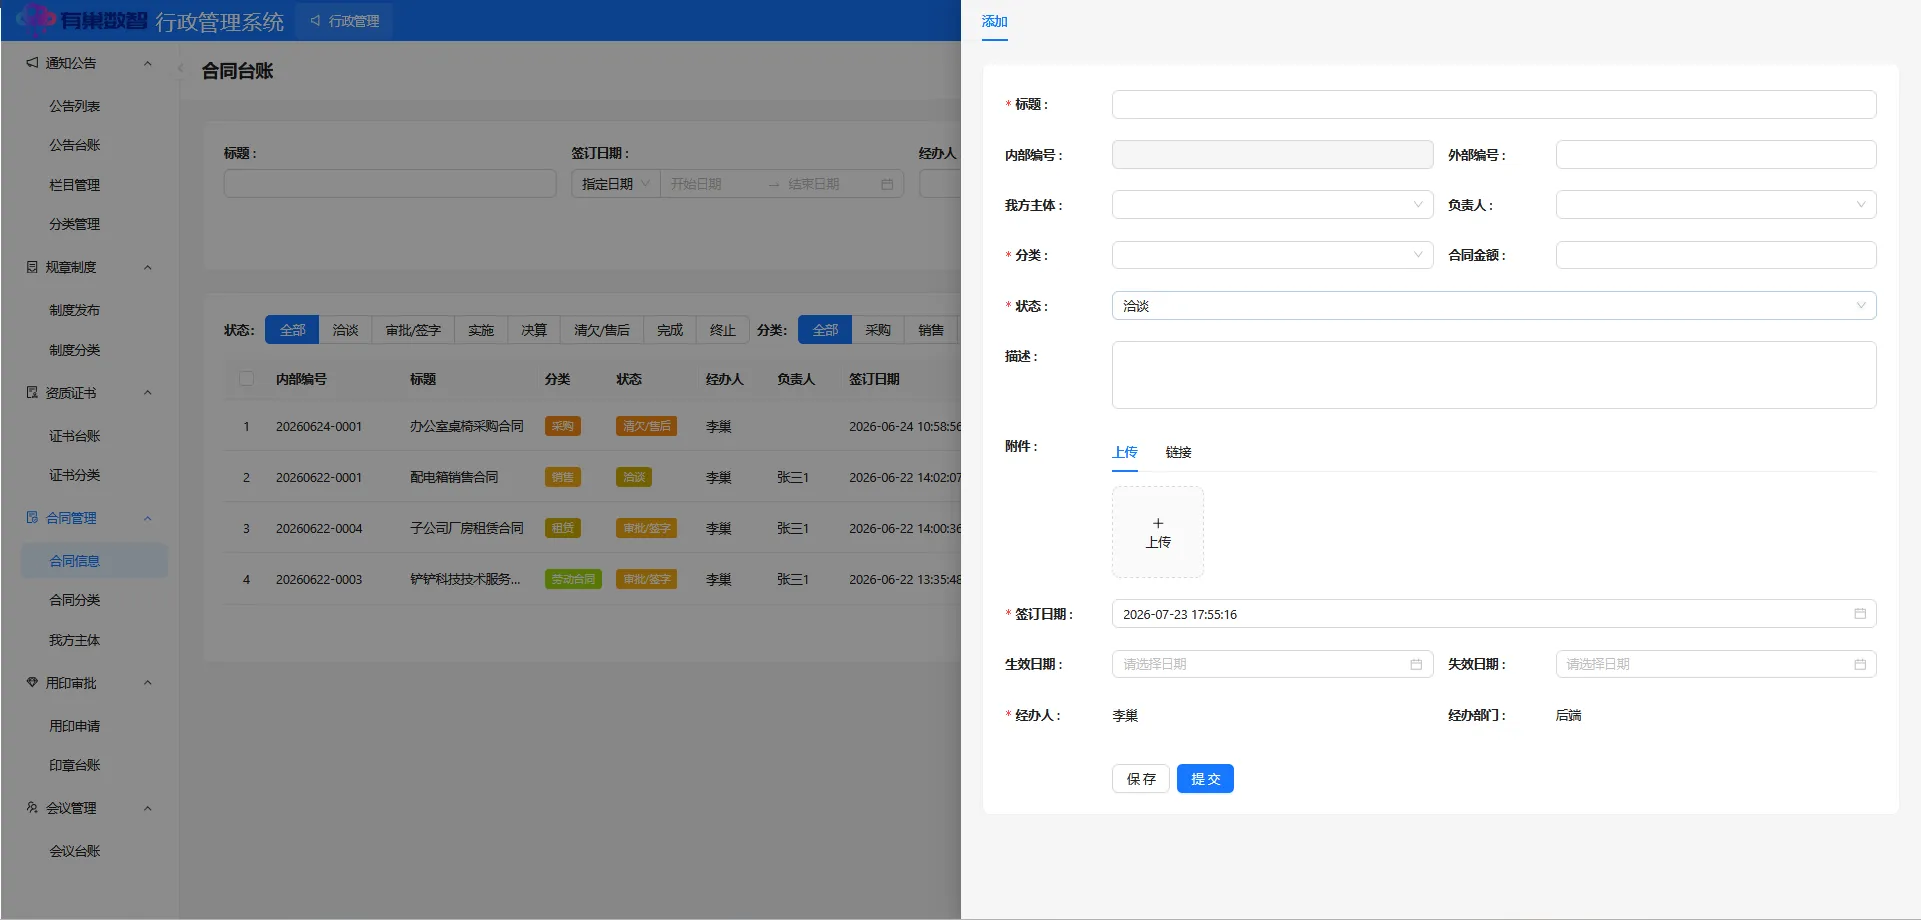The width and height of the screenshot is (1921, 920).
Task: Click contract title 配电箱销售合同
Action: [x=454, y=477]
